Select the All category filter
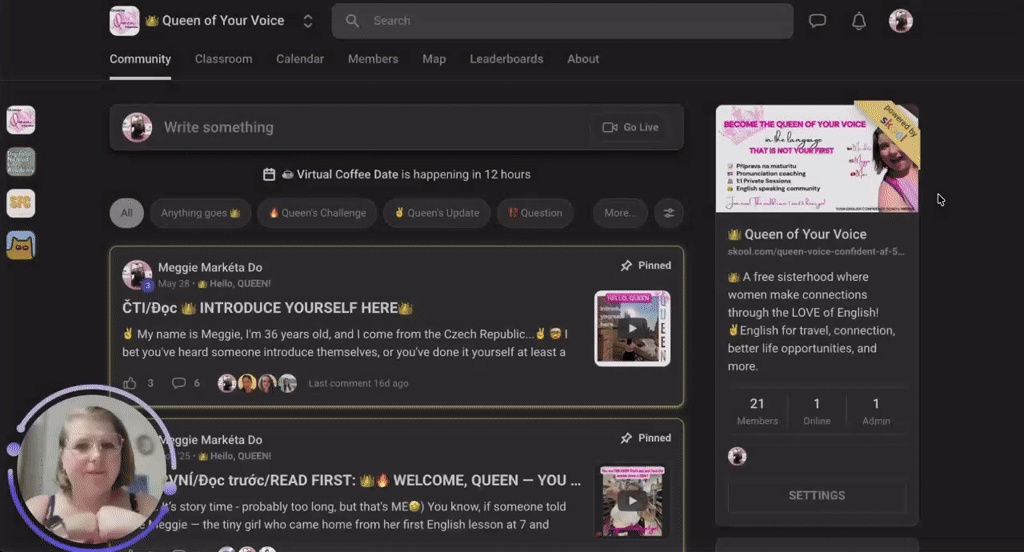1024x552 pixels. click(x=127, y=213)
